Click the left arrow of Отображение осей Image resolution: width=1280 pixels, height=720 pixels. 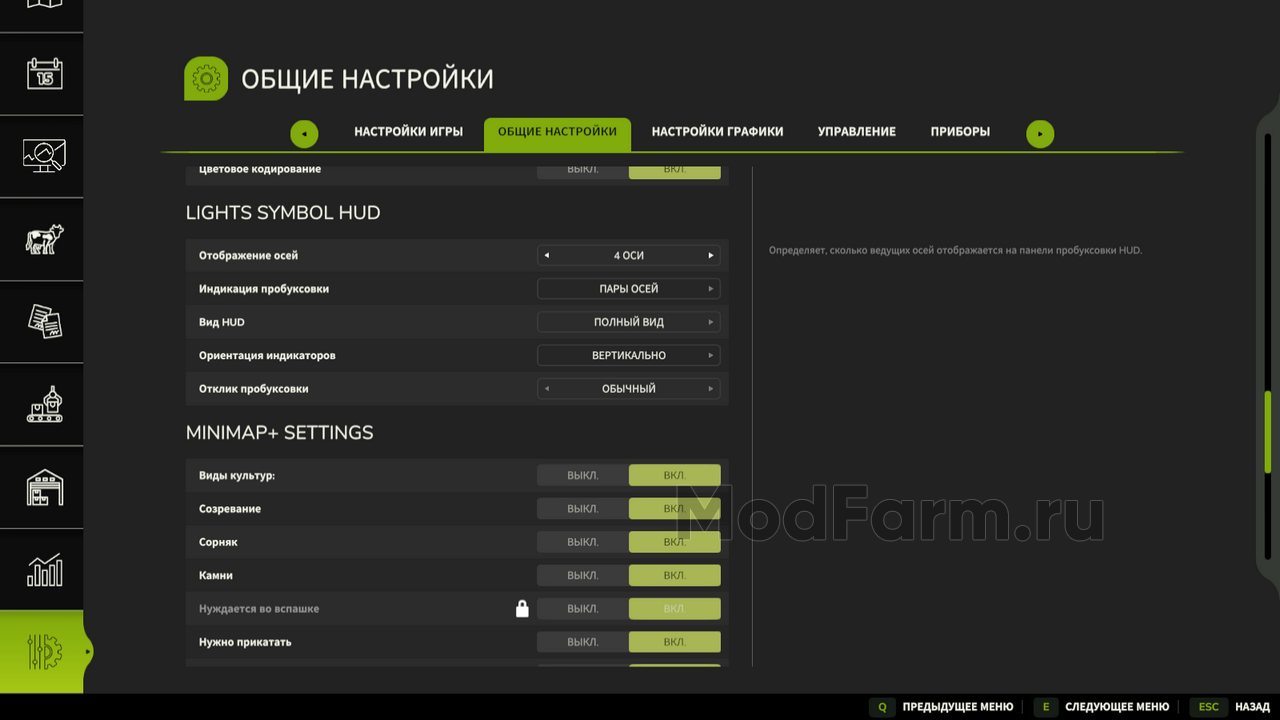[546, 256]
